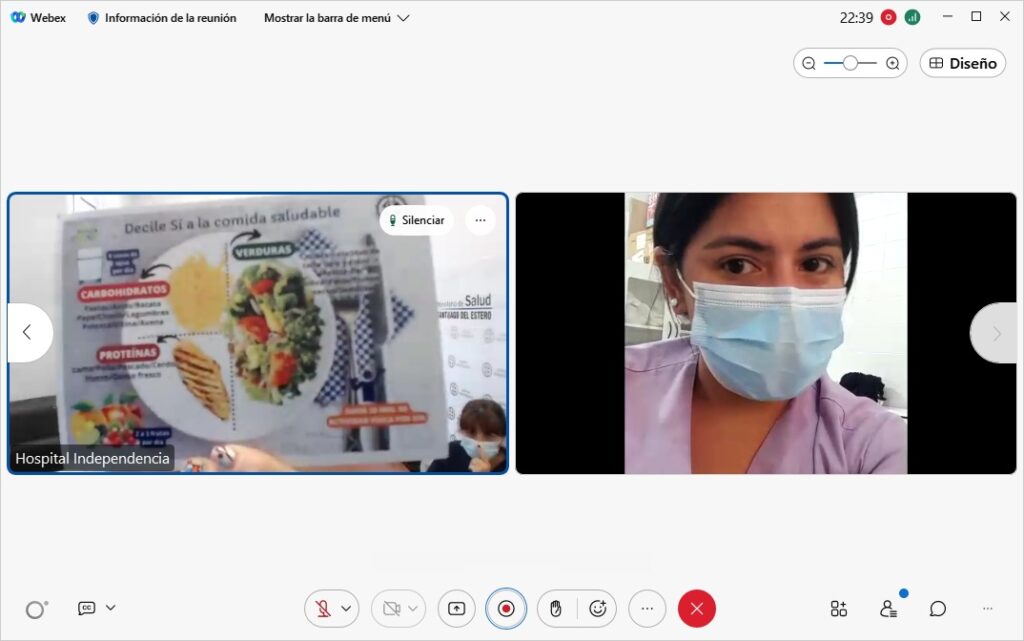Adjust the video zoom slider
This screenshot has height=641, width=1024.
tap(850, 62)
